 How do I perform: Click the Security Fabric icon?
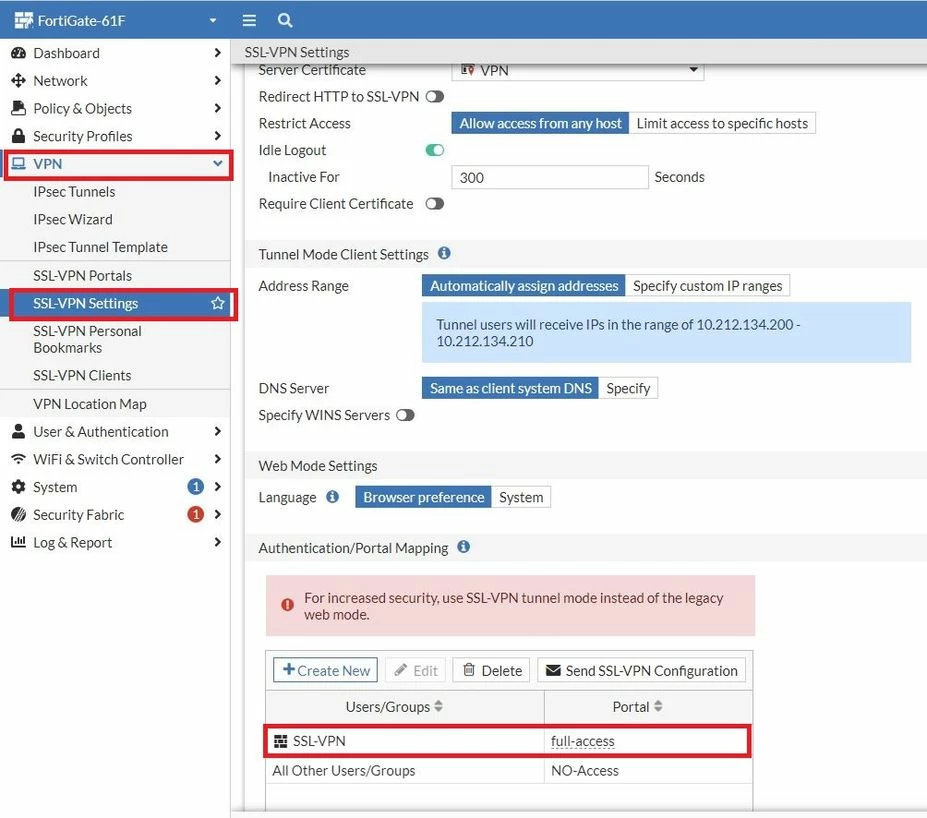(18, 515)
